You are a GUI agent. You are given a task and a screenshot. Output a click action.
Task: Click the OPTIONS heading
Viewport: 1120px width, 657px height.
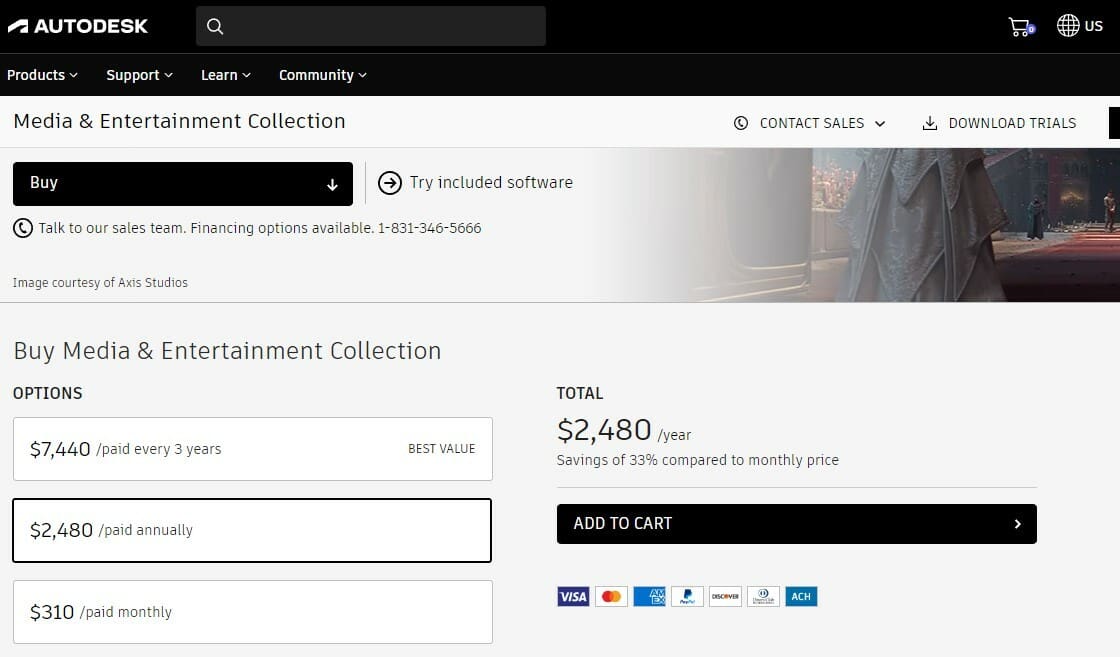pyautogui.click(x=47, y=393)
